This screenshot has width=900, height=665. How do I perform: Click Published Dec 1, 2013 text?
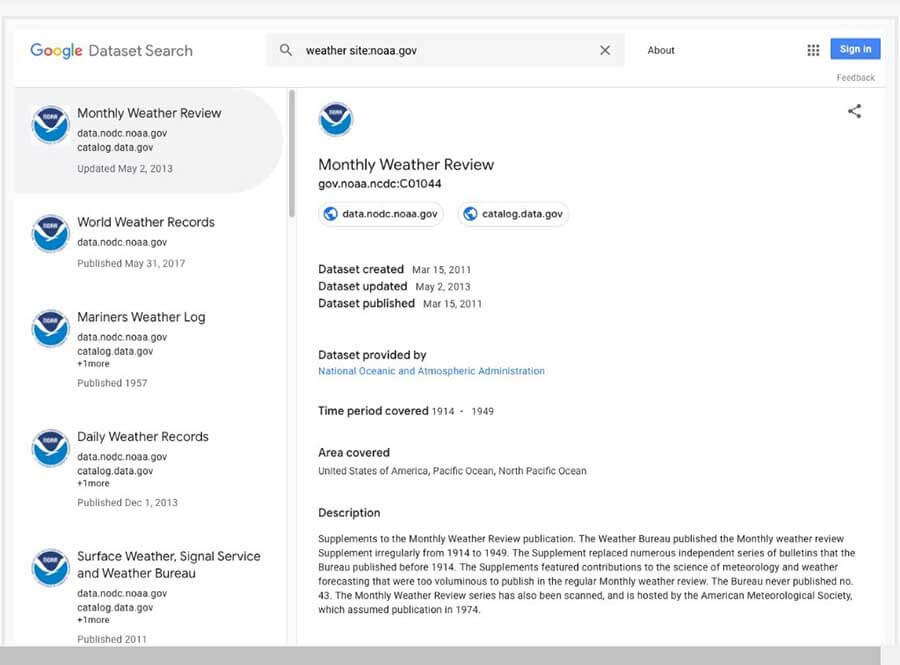(x=127, y=503)
